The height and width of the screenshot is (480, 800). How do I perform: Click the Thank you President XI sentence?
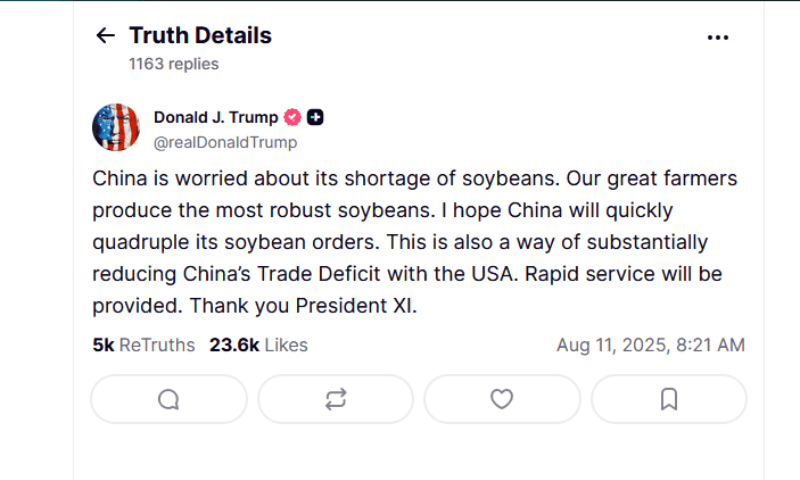(x=304, y=306)
